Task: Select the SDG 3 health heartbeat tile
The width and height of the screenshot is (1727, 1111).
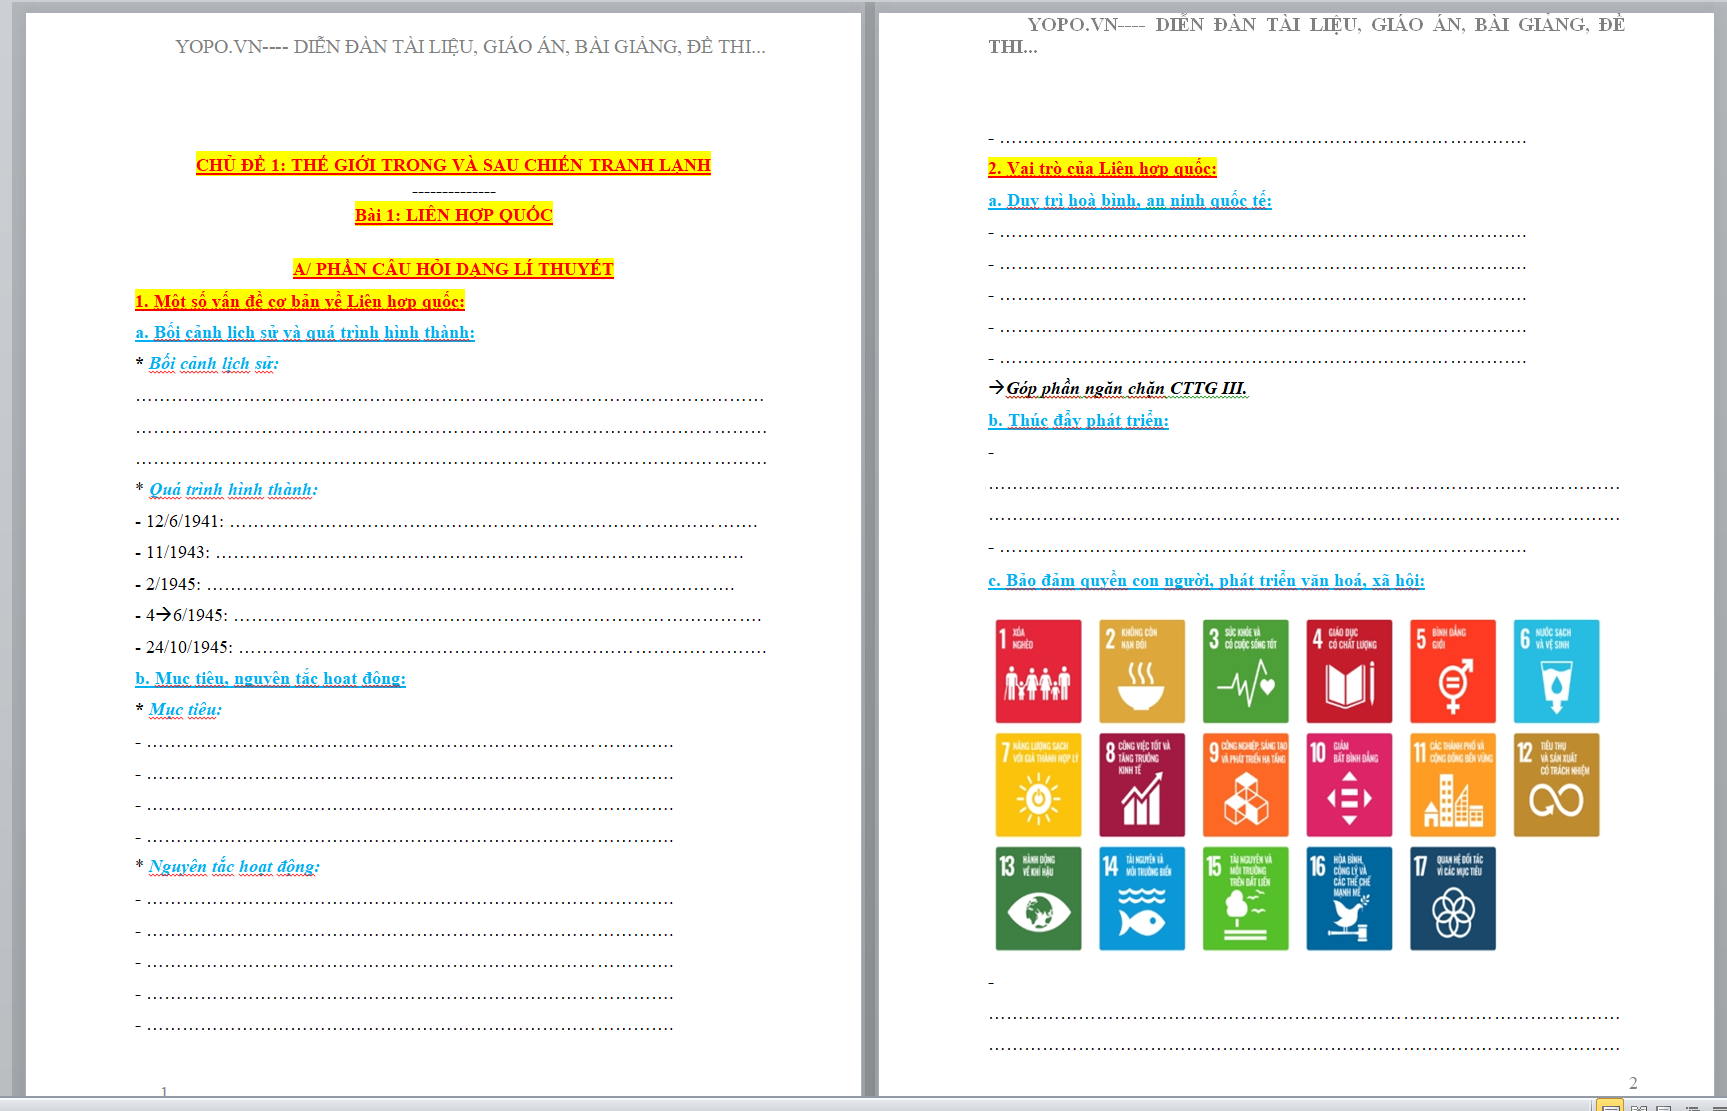Action: 1246,671
